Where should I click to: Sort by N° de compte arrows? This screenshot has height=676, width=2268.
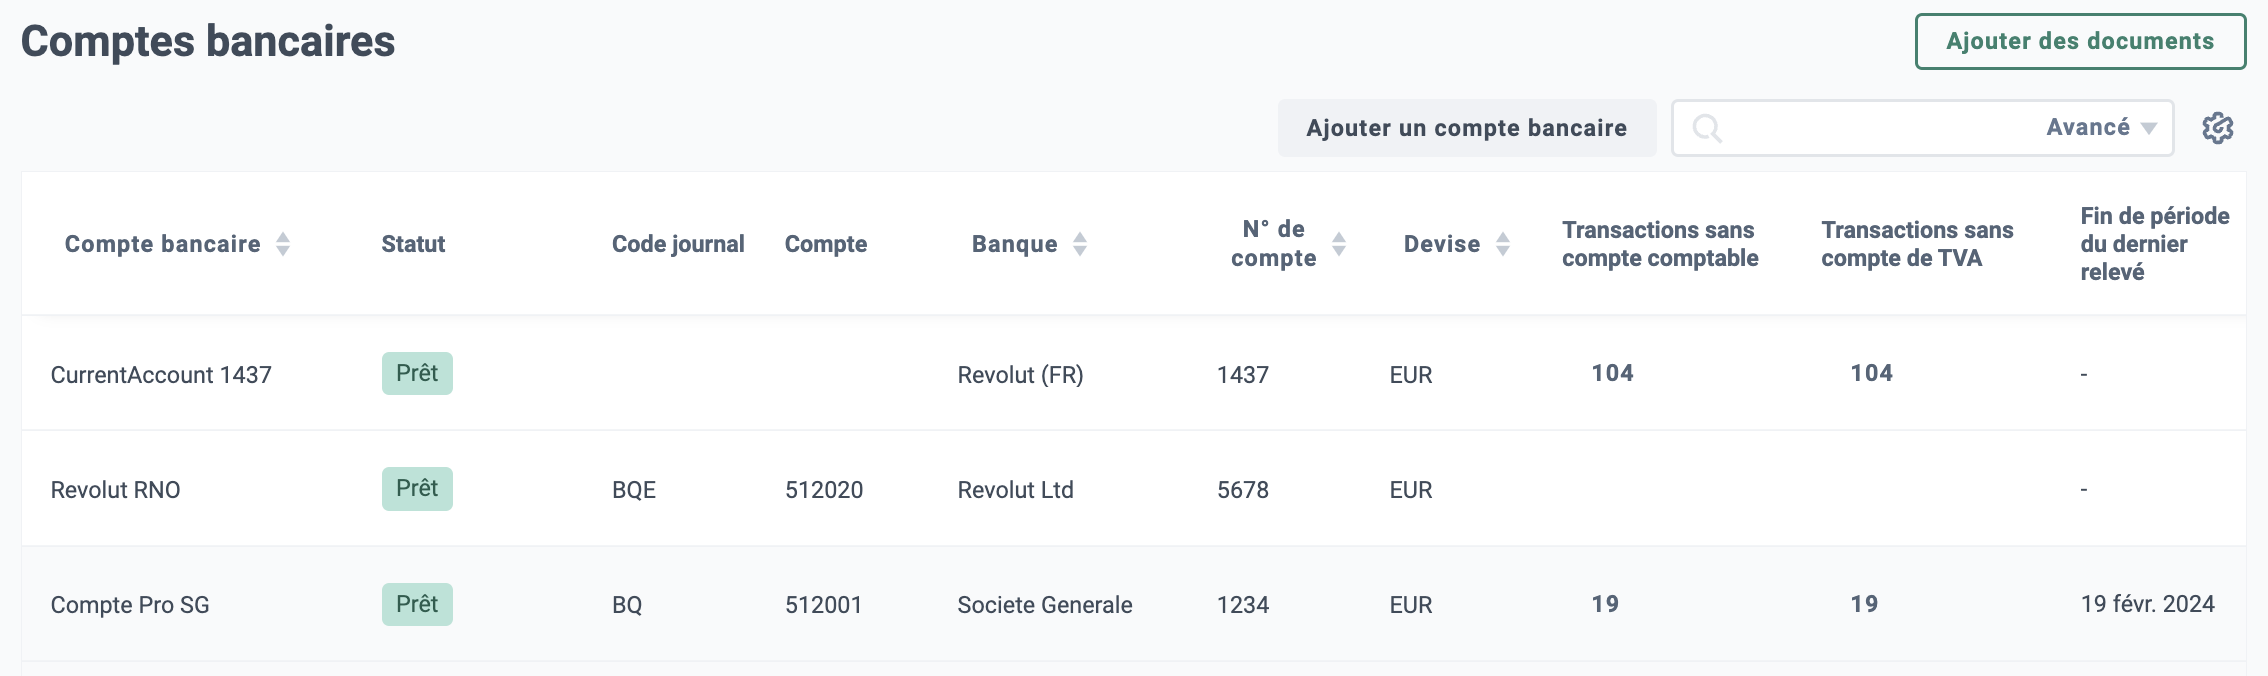pyautogui.click(x=1339, y=244)
